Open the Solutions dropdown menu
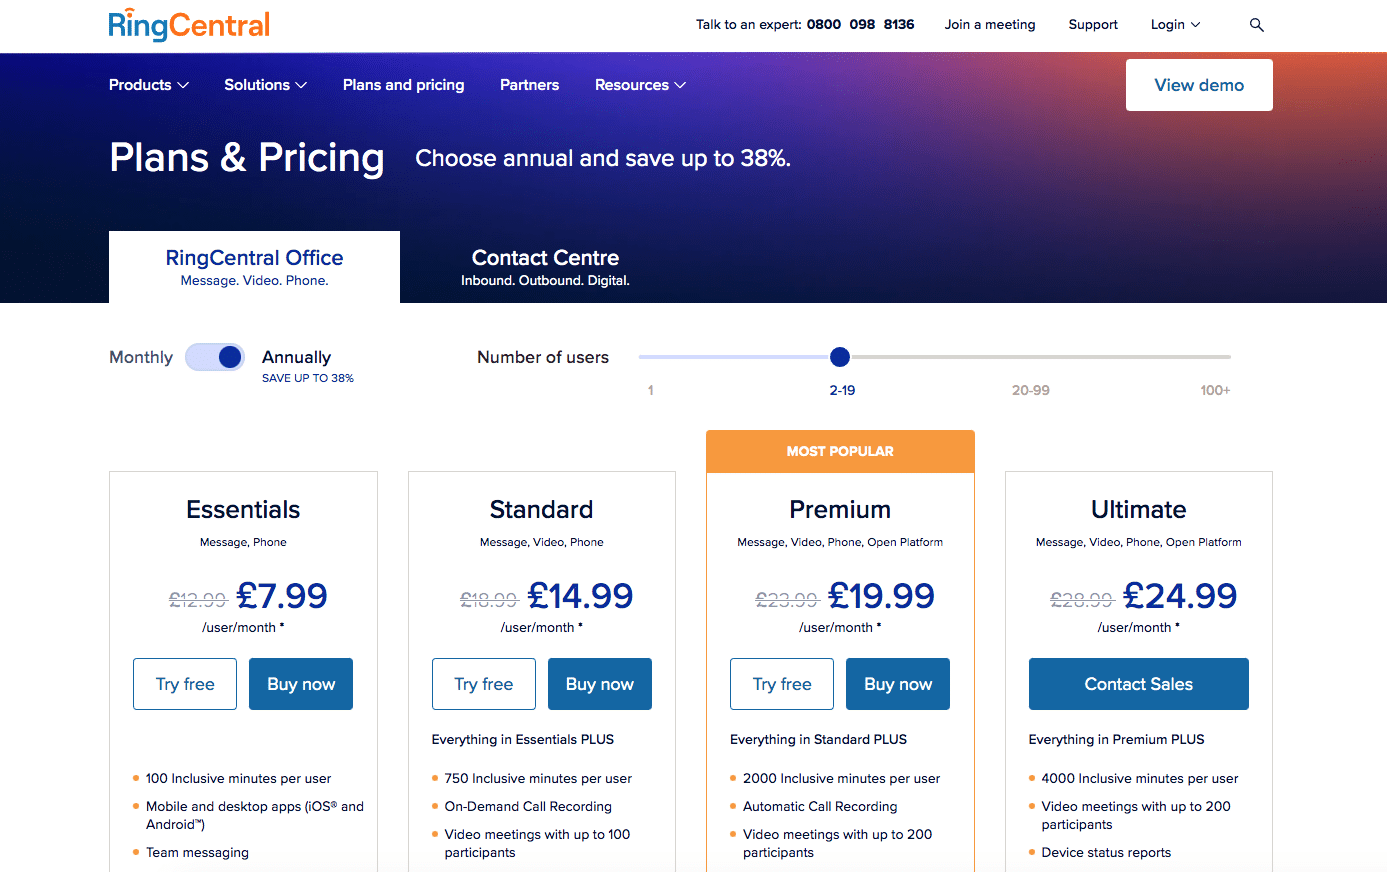The image size is (1387, 872). tap(265, 85)
